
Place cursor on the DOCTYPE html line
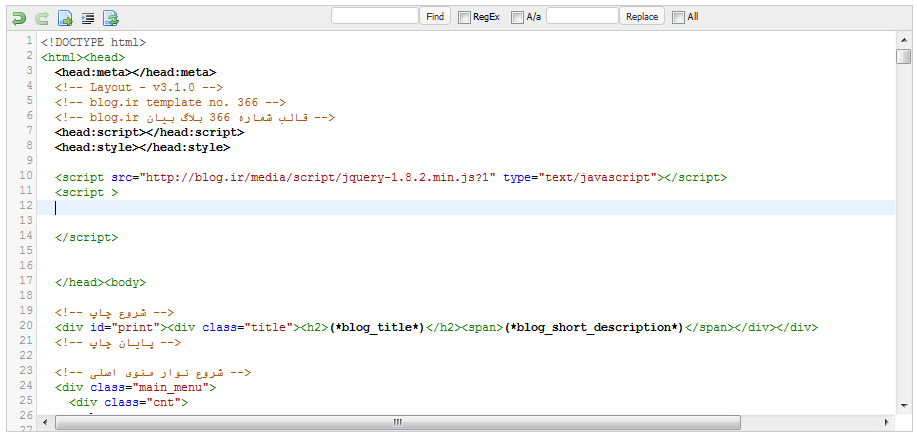click(94, 43)
